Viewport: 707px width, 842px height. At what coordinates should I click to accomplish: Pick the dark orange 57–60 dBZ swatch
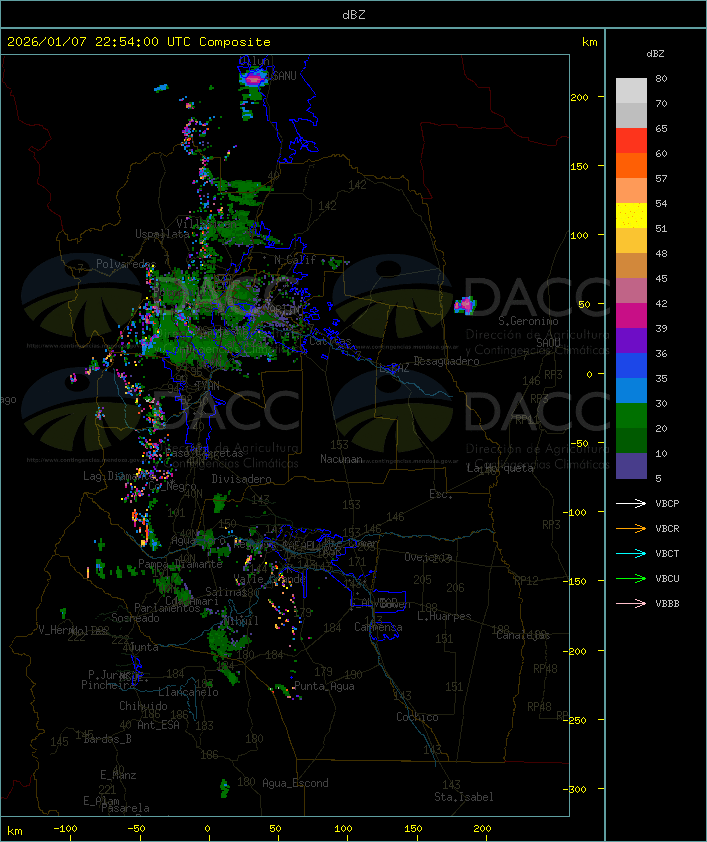[631, 165]
